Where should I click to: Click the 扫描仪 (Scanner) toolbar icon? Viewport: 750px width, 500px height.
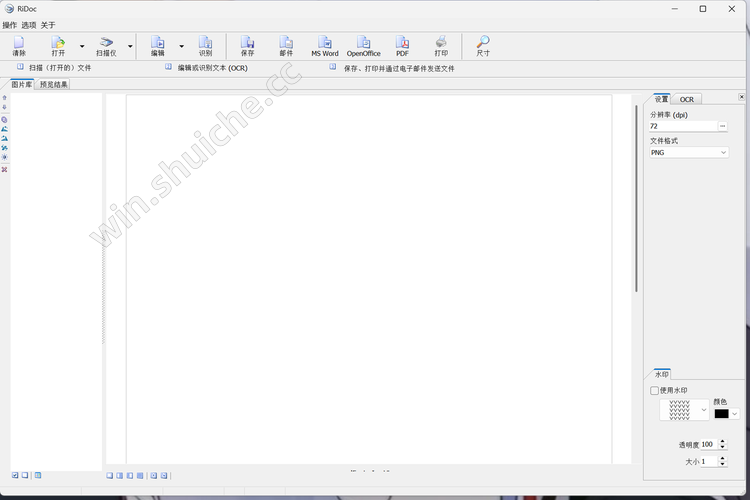click(106, 45)
